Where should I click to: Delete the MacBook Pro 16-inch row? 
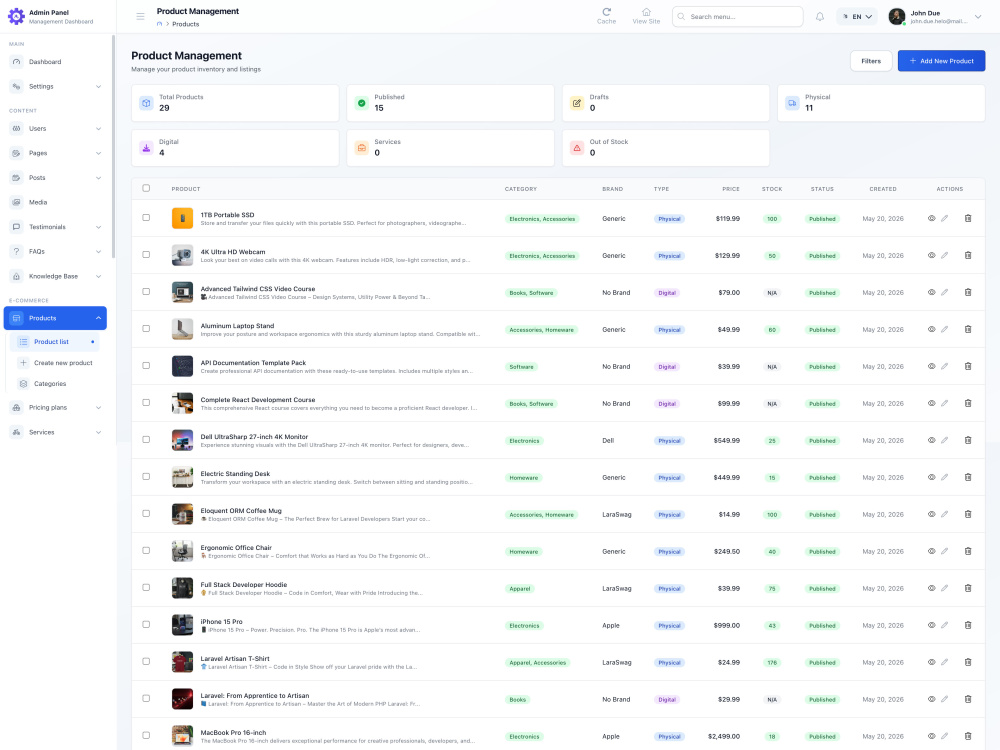pyautogui.click(x=967, y=736)
